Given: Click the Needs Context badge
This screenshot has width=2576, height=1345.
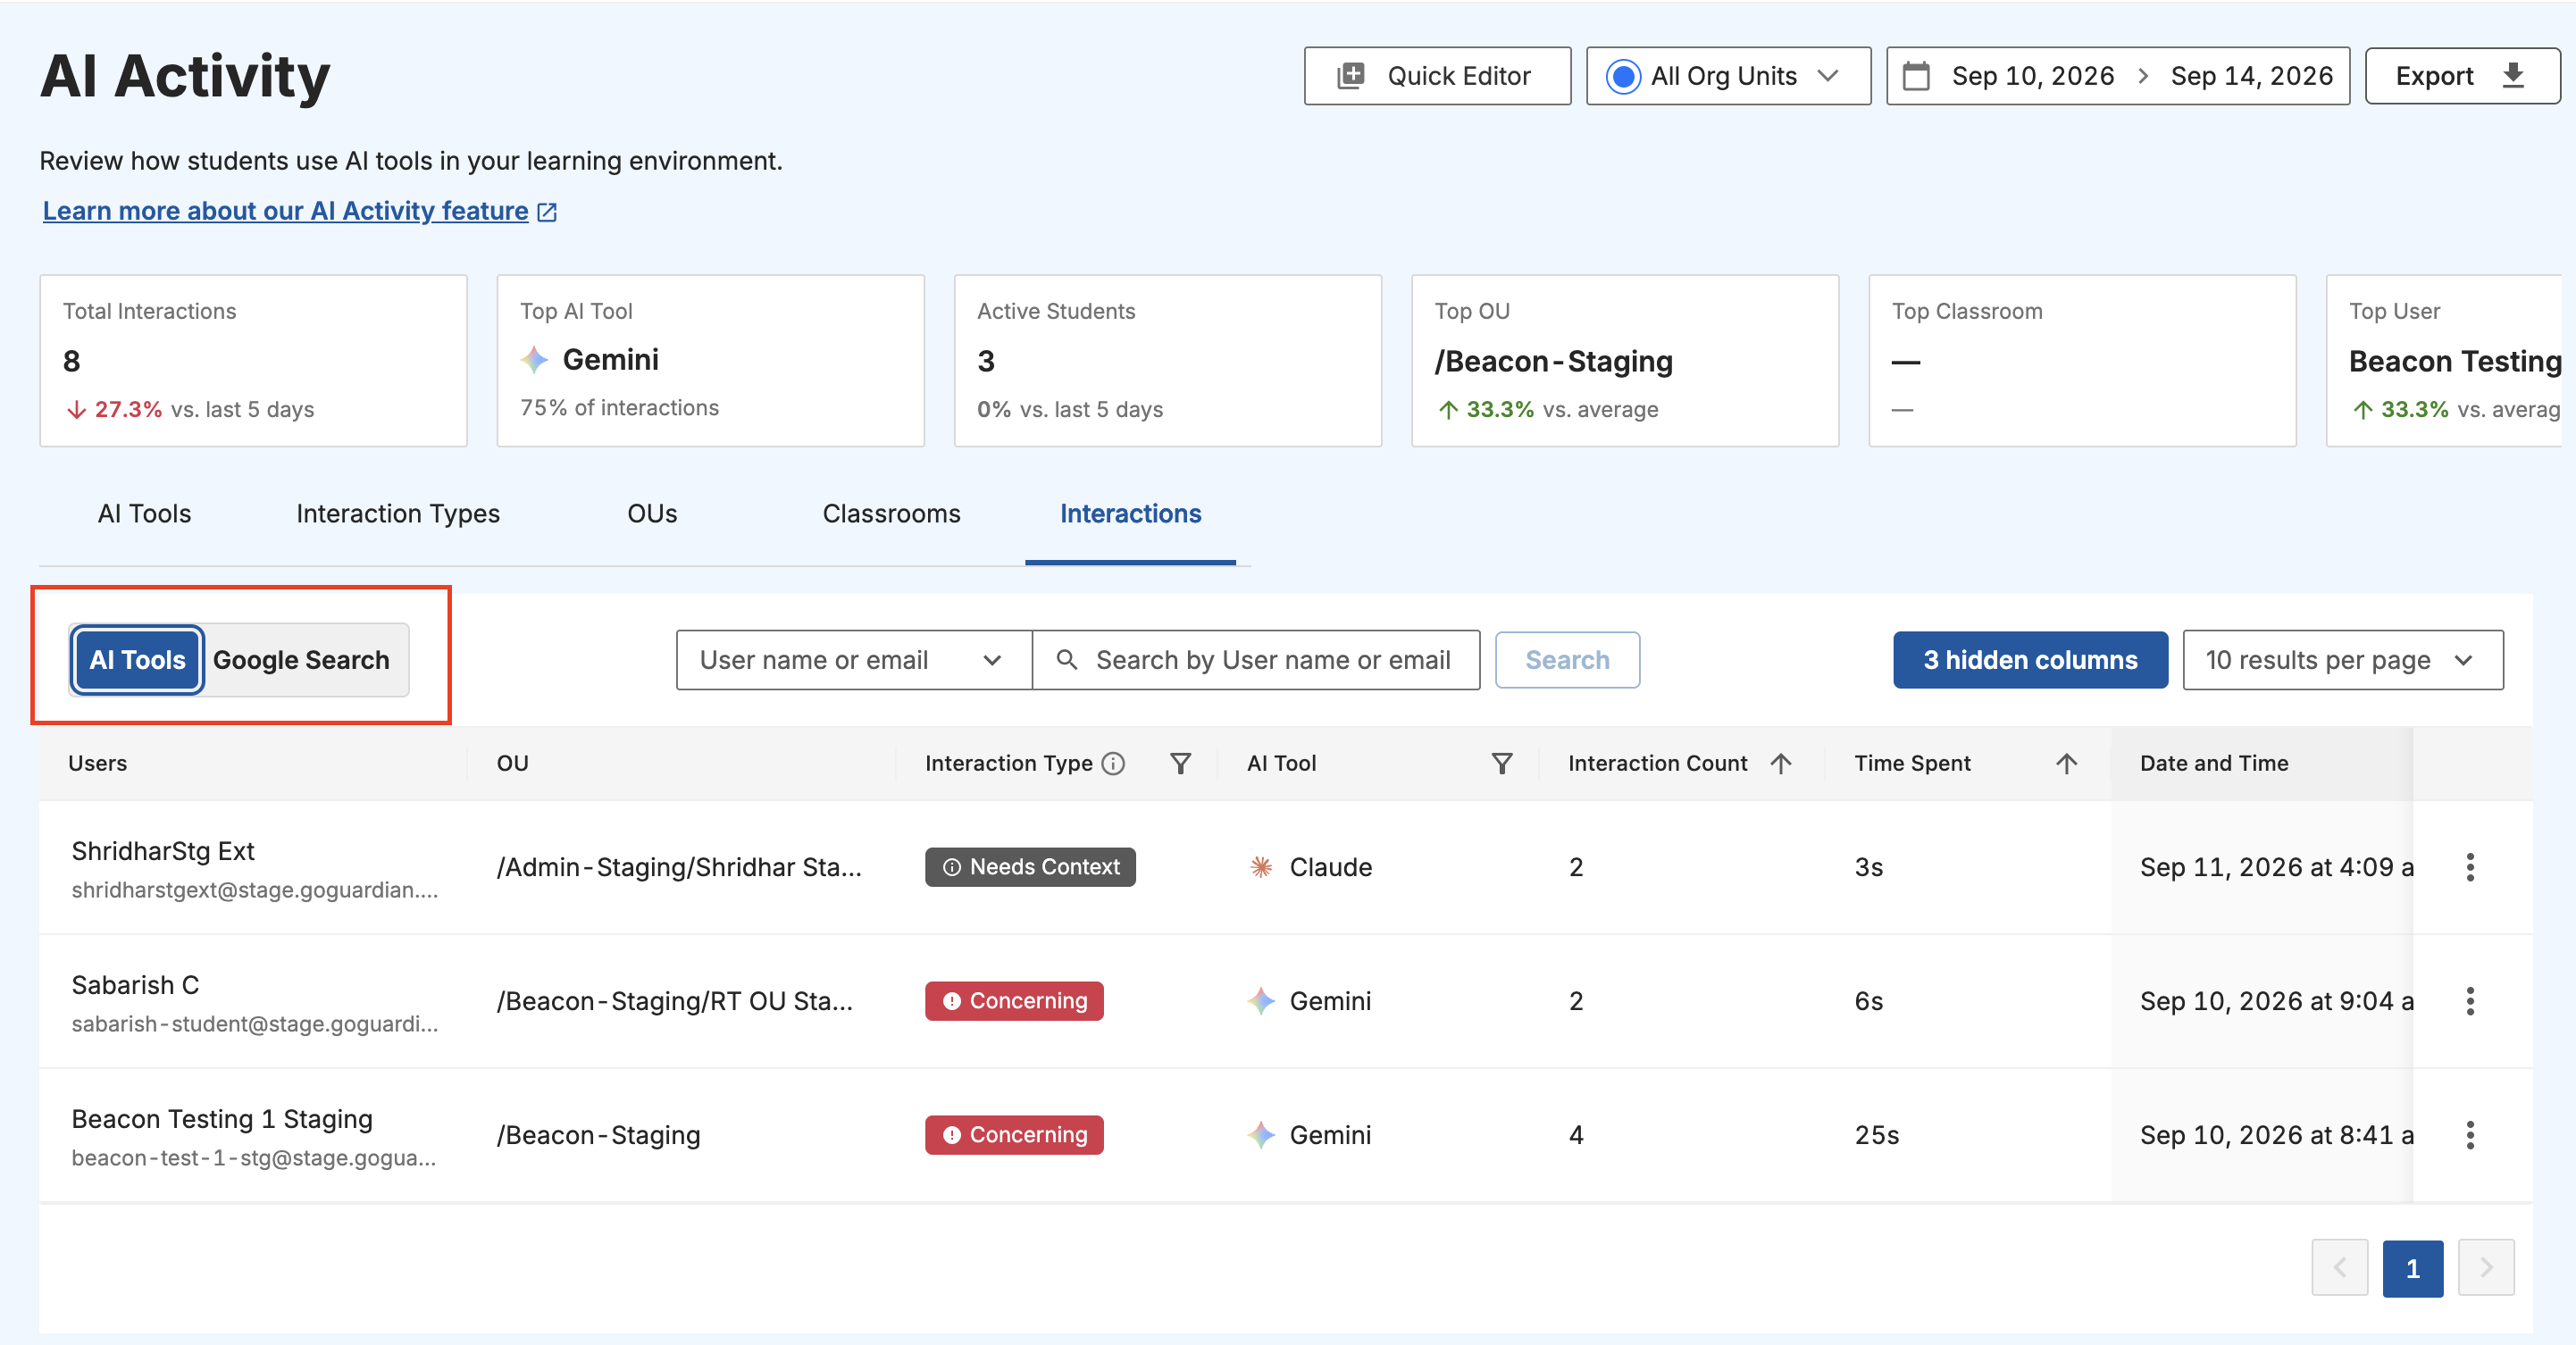Looking at the screenshot, I should [1030, 867].
